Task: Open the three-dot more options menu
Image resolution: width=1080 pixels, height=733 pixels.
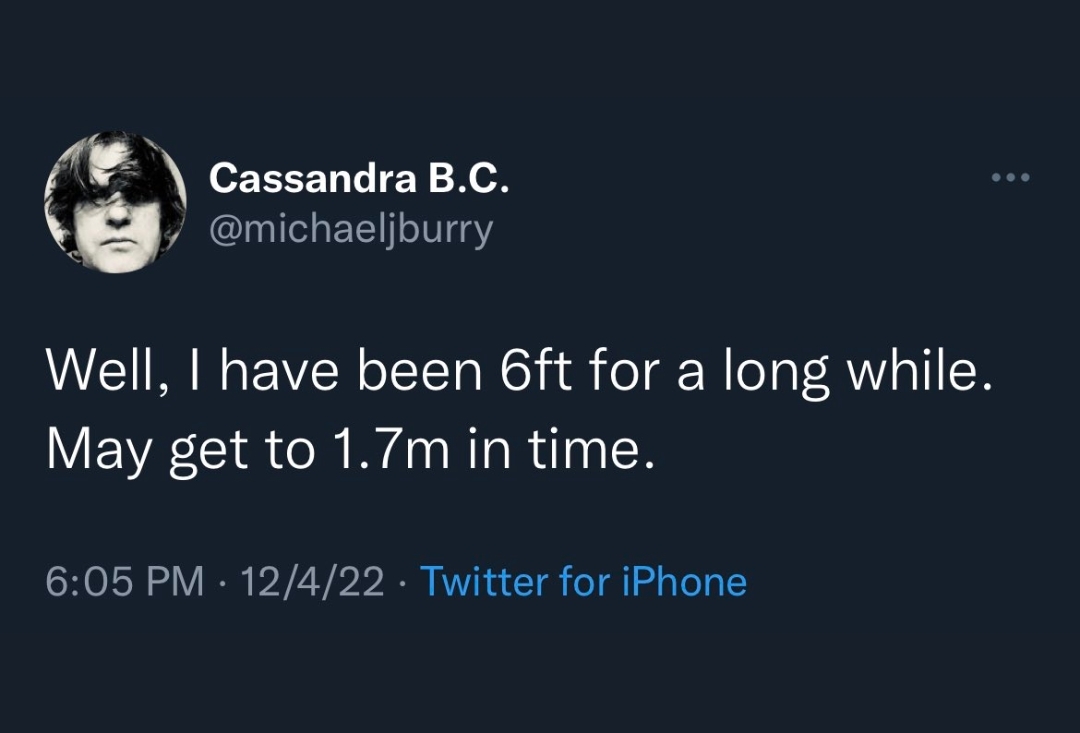Action: [1010, 179]
